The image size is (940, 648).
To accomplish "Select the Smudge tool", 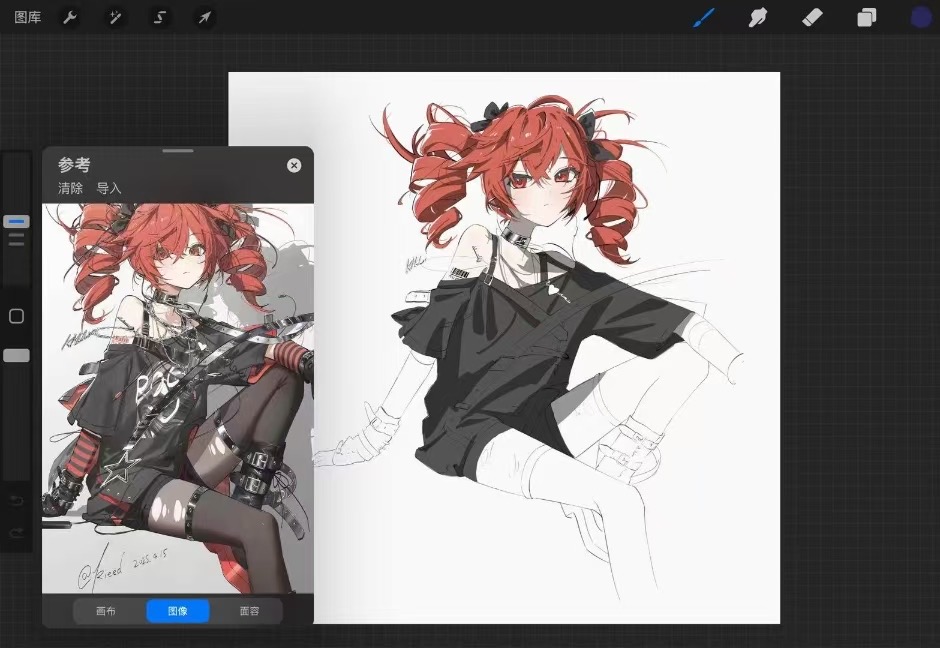I will click(758, 17).
